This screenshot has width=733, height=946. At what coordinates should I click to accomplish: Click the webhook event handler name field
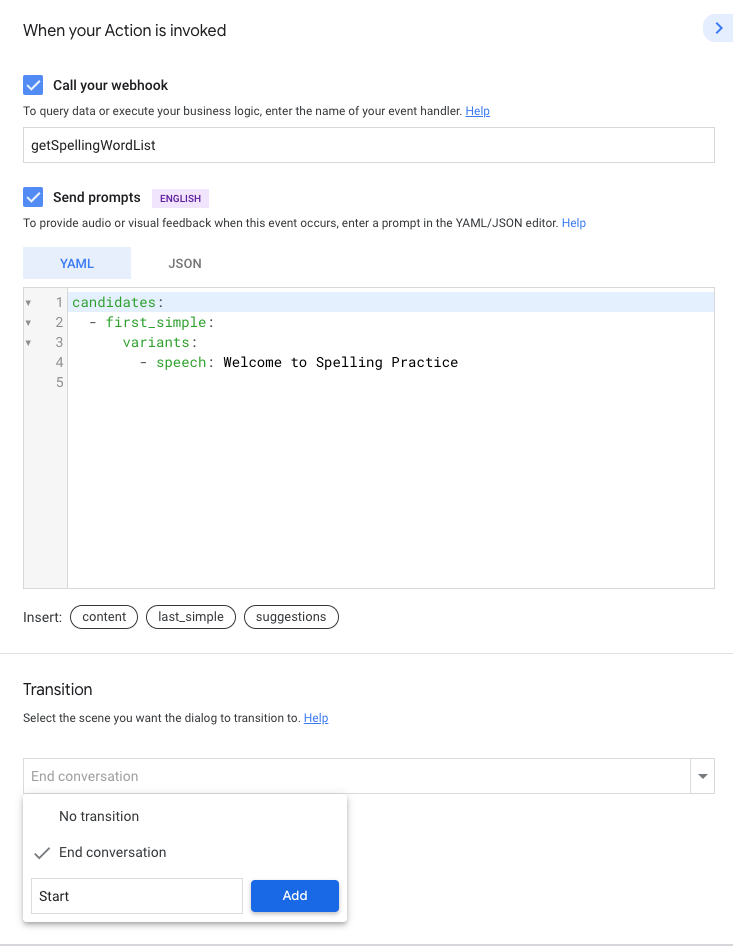[x=368, y=145]
